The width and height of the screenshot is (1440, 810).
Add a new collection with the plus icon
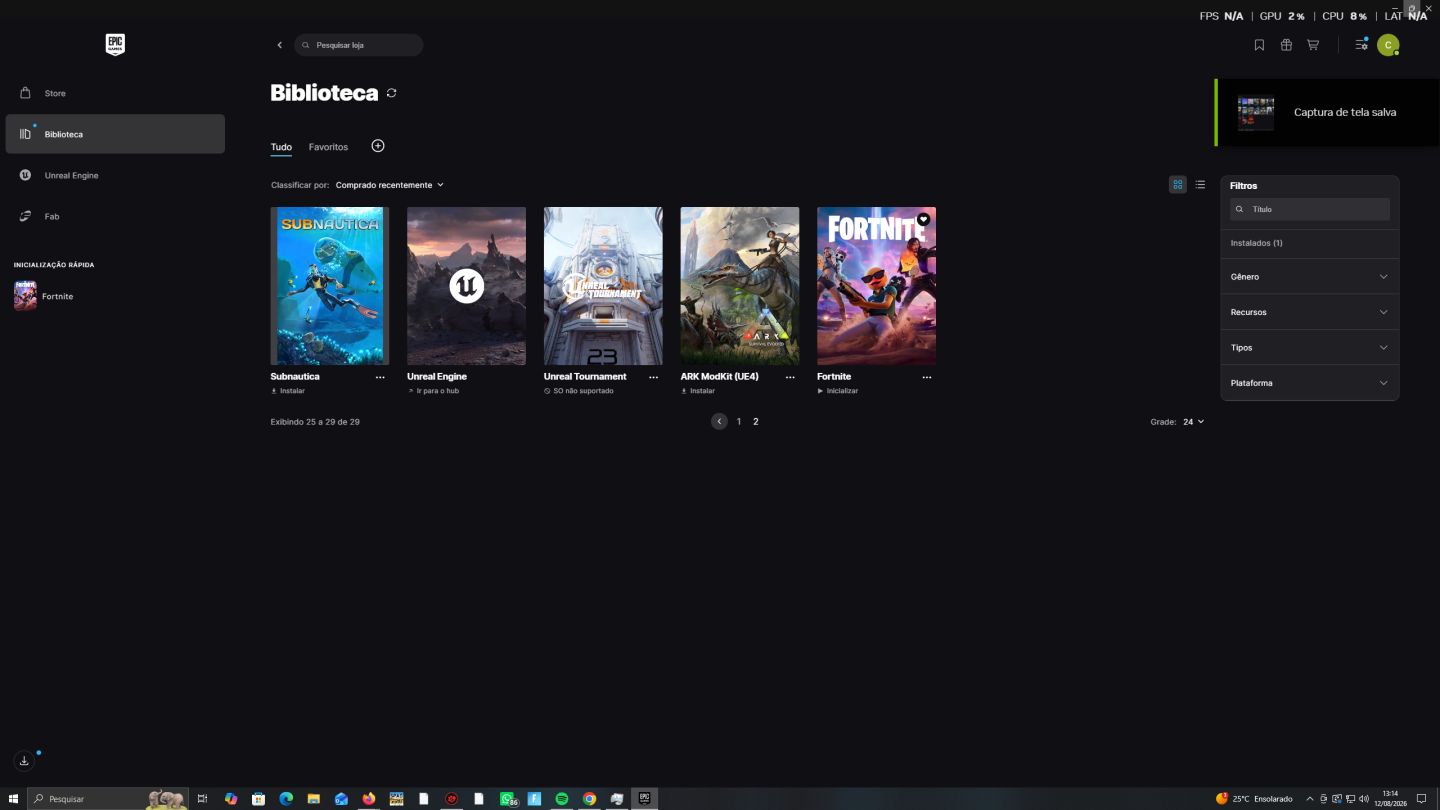(378, 146)
